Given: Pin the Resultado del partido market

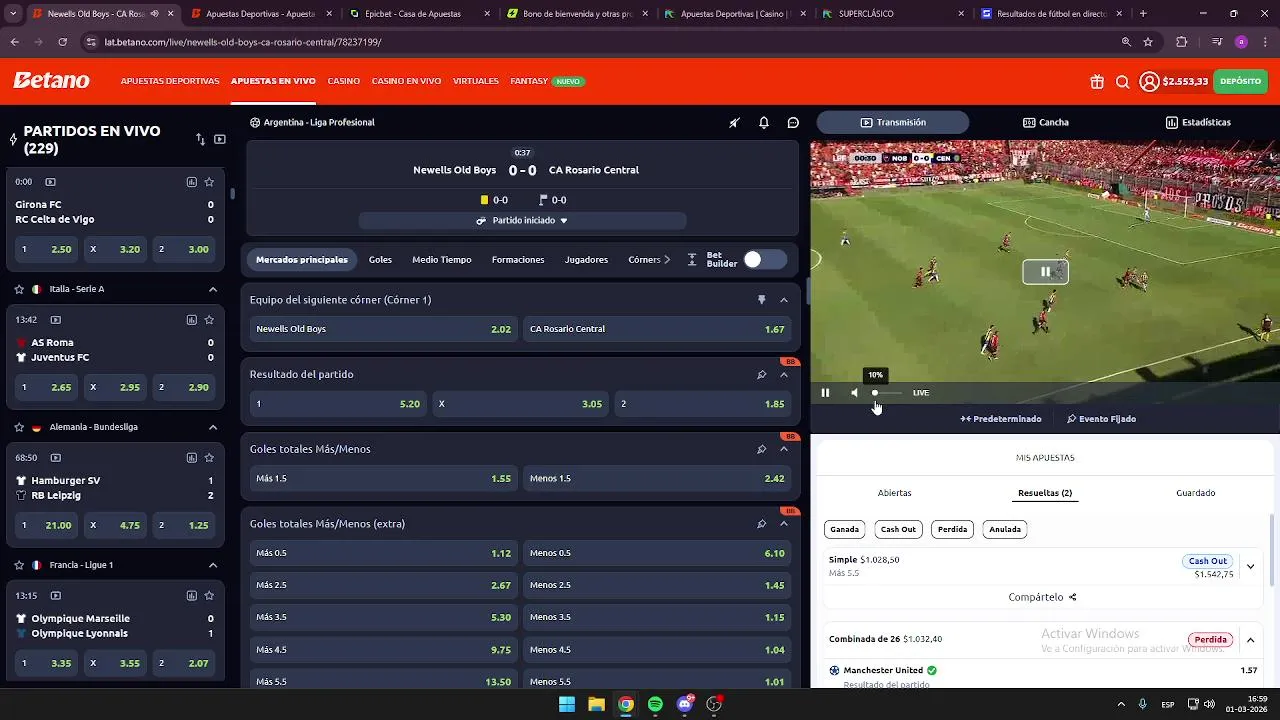Looking at the screenshot, I should point(761,375).
